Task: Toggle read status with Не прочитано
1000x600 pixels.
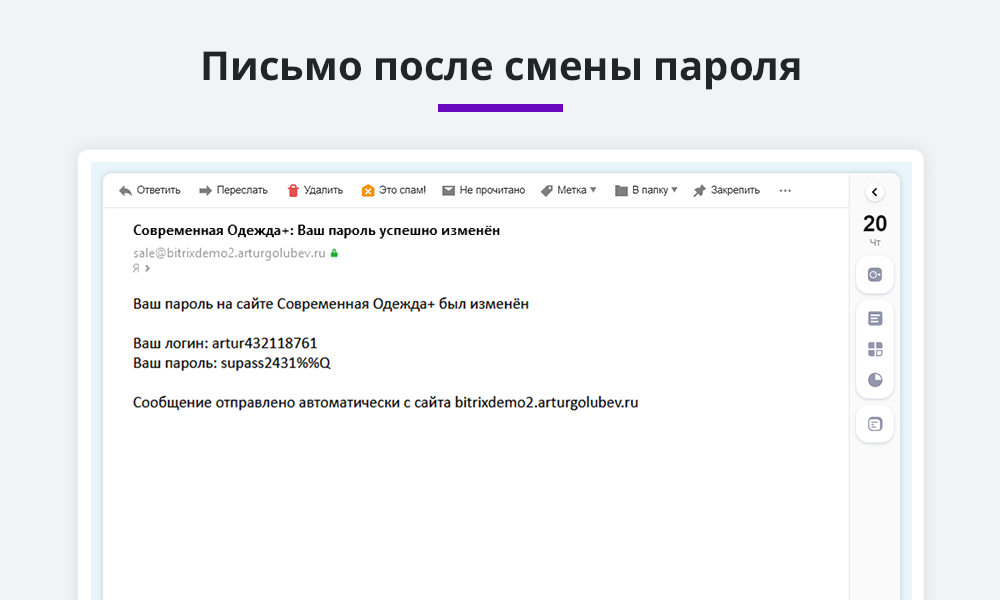Action: coord(493,190)
